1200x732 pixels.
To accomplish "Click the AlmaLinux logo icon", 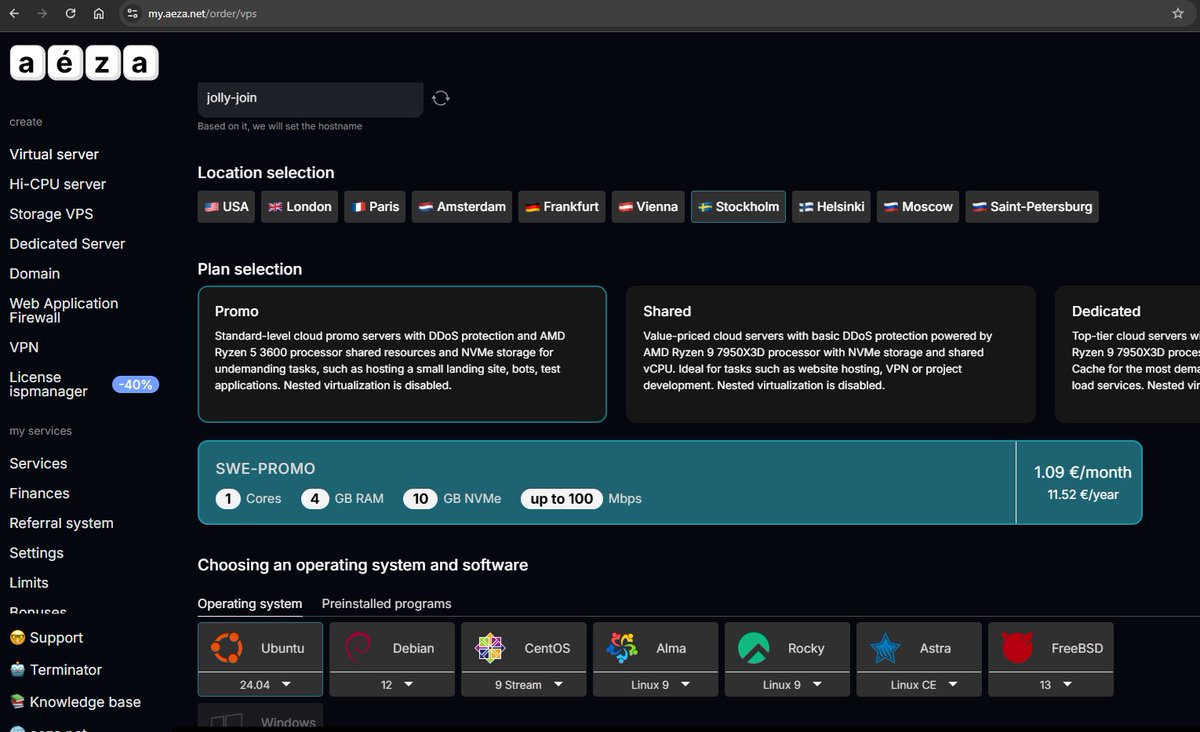I will pos(622,648).
